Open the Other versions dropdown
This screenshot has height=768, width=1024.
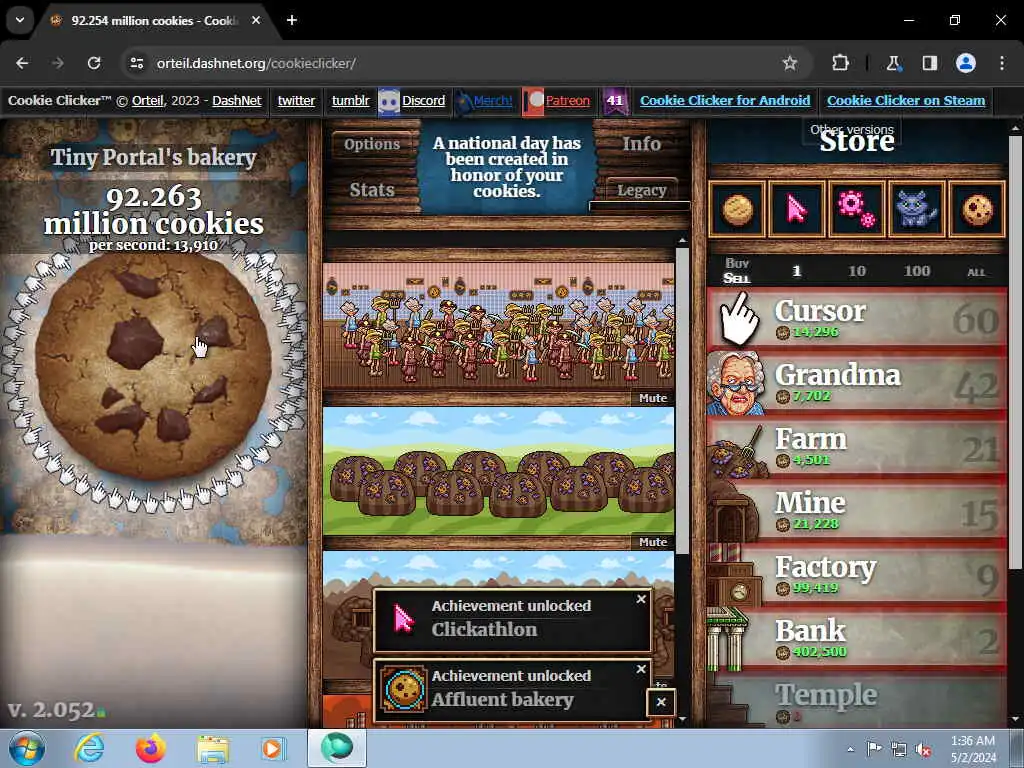[x=852, y=129]
